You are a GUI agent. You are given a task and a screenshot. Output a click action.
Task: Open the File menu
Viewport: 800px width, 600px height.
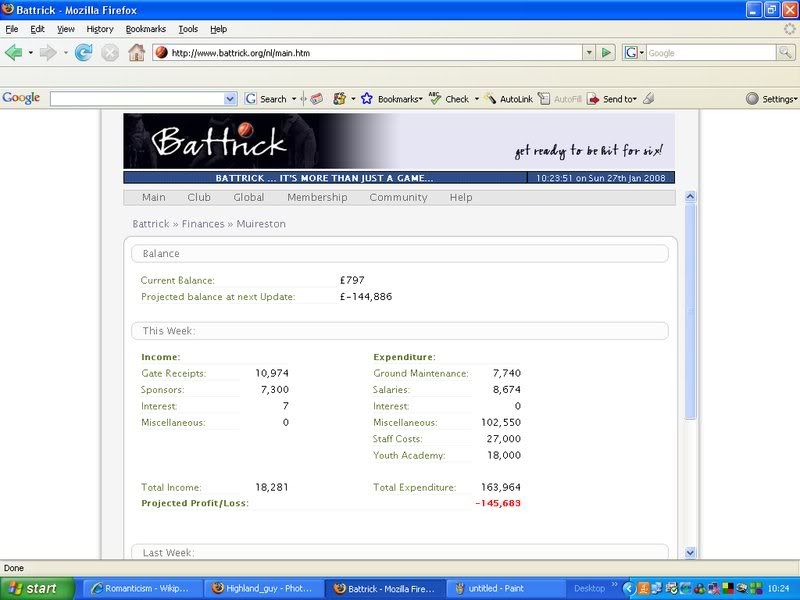[12, 29]
